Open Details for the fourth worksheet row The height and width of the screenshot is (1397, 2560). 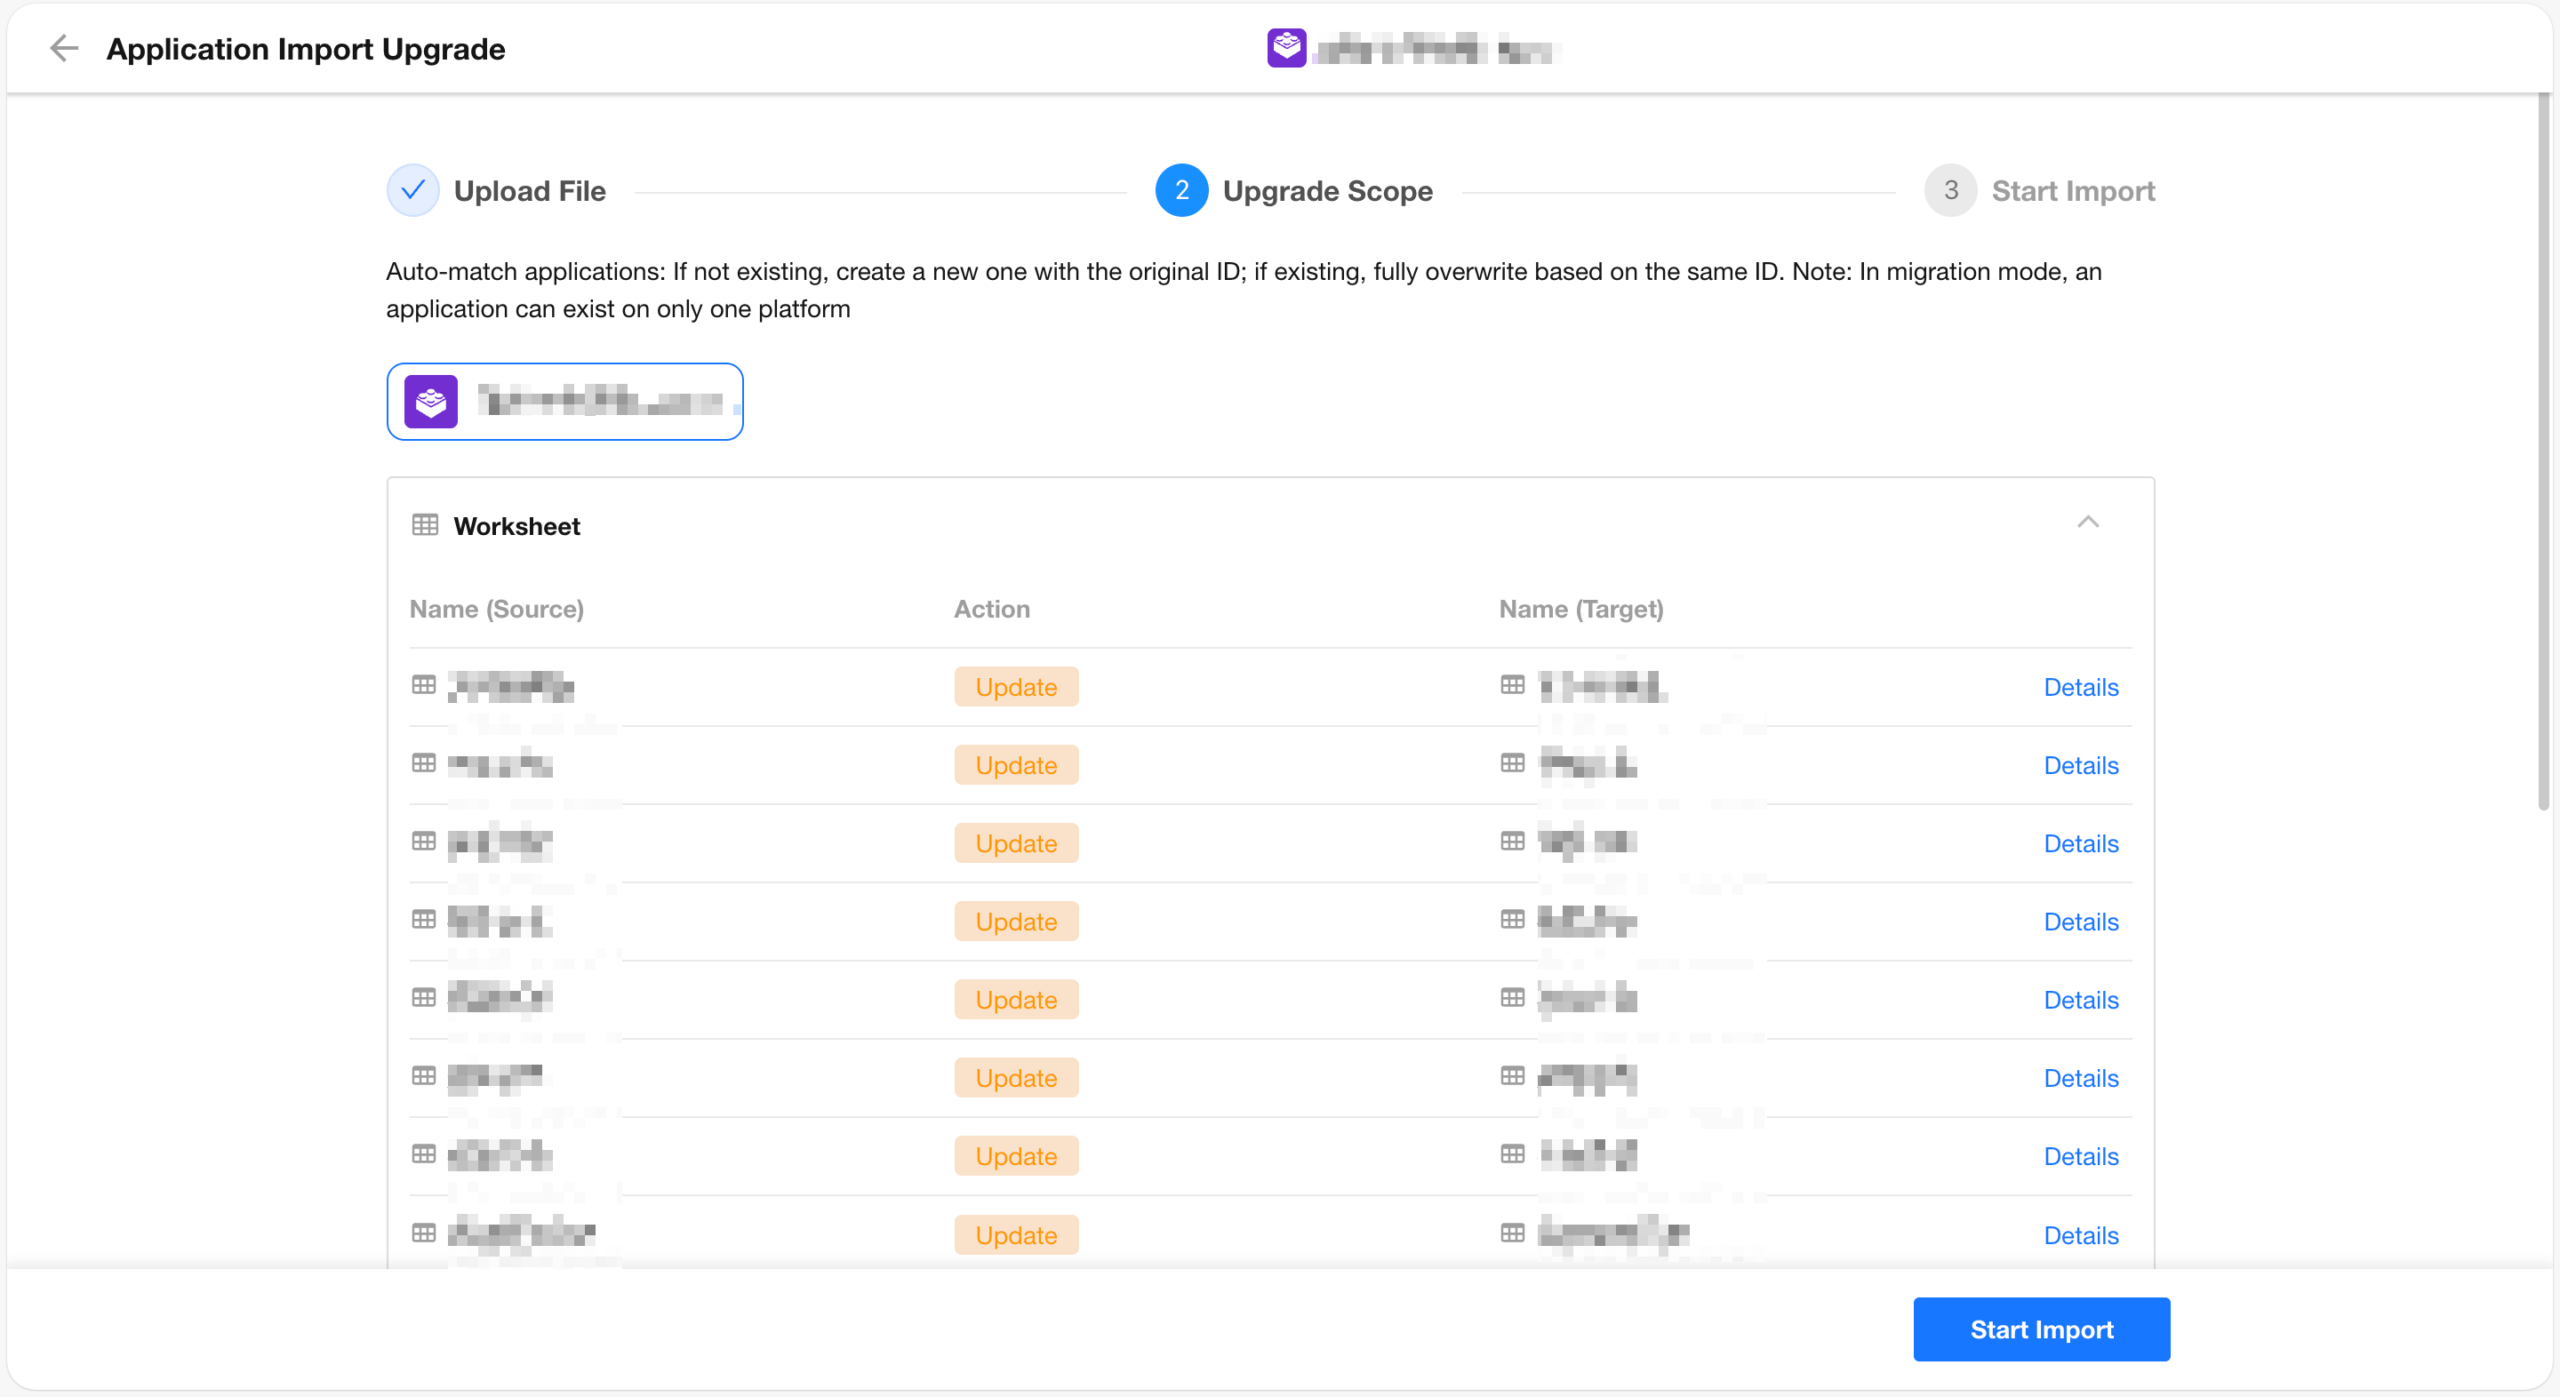point(2080,921)
